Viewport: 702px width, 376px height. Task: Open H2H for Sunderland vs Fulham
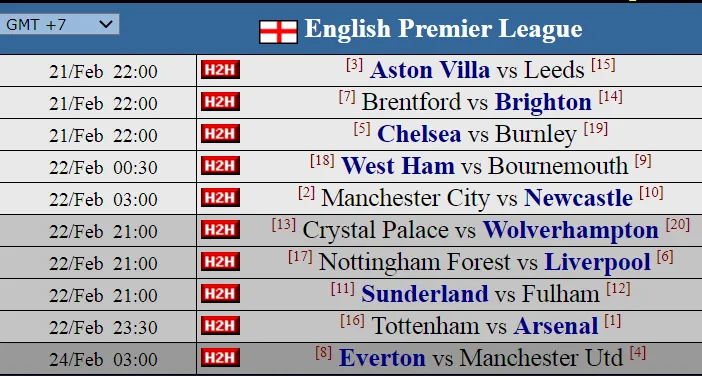pyautogui.click(x=220, y=294)
